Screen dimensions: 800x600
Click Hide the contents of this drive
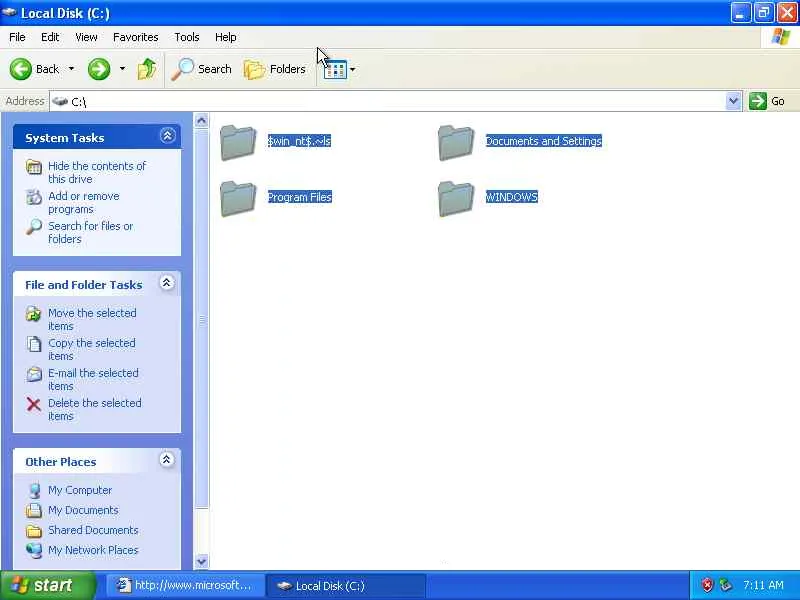click(x=97, y=172)
